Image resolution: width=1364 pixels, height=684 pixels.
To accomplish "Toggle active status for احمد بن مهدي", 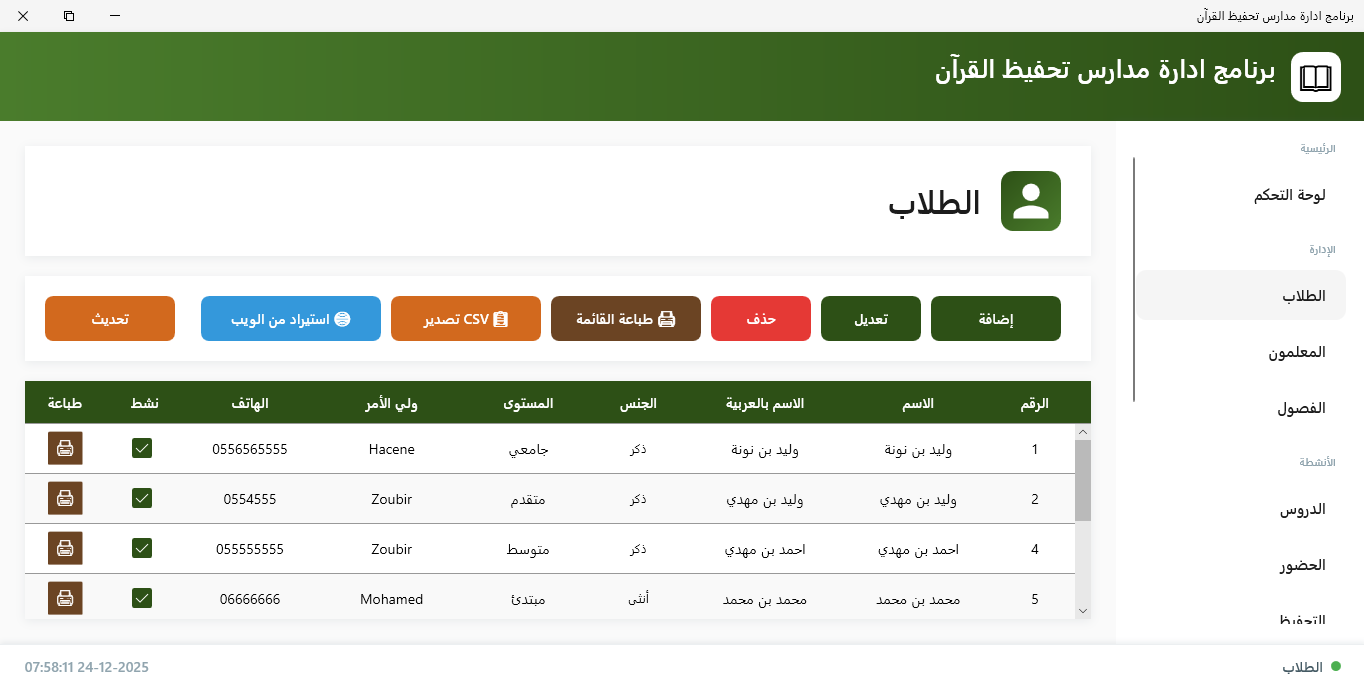I will [x=142, y=548].
